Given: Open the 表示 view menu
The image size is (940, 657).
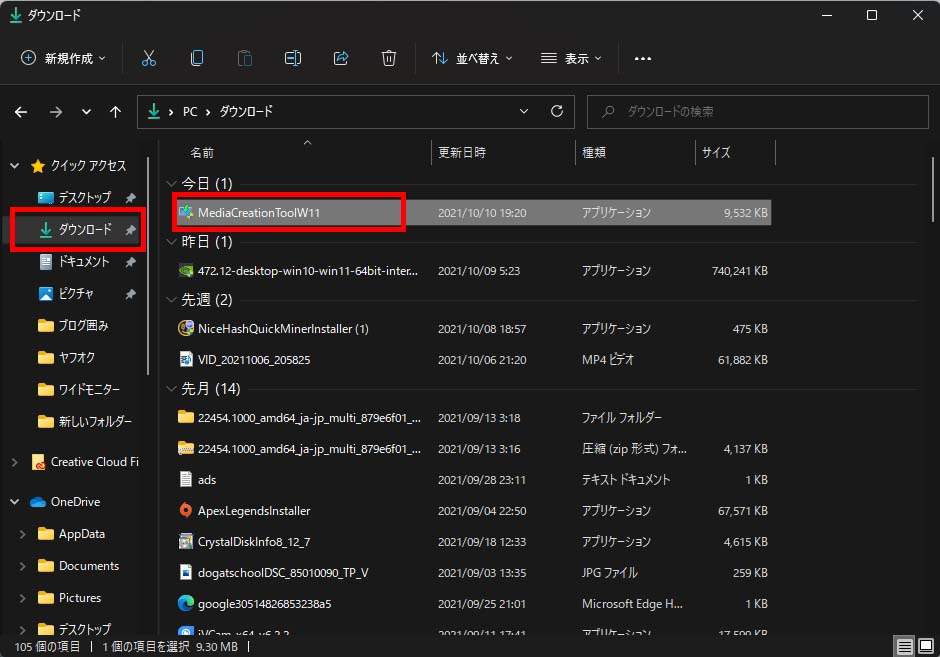Looking at the screenshot, I should point(571,59).
